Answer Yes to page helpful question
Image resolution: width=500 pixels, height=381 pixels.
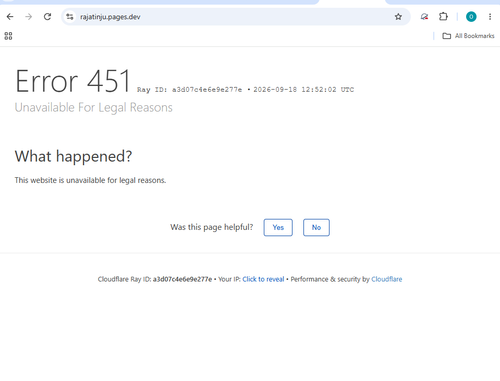point(278,227)
